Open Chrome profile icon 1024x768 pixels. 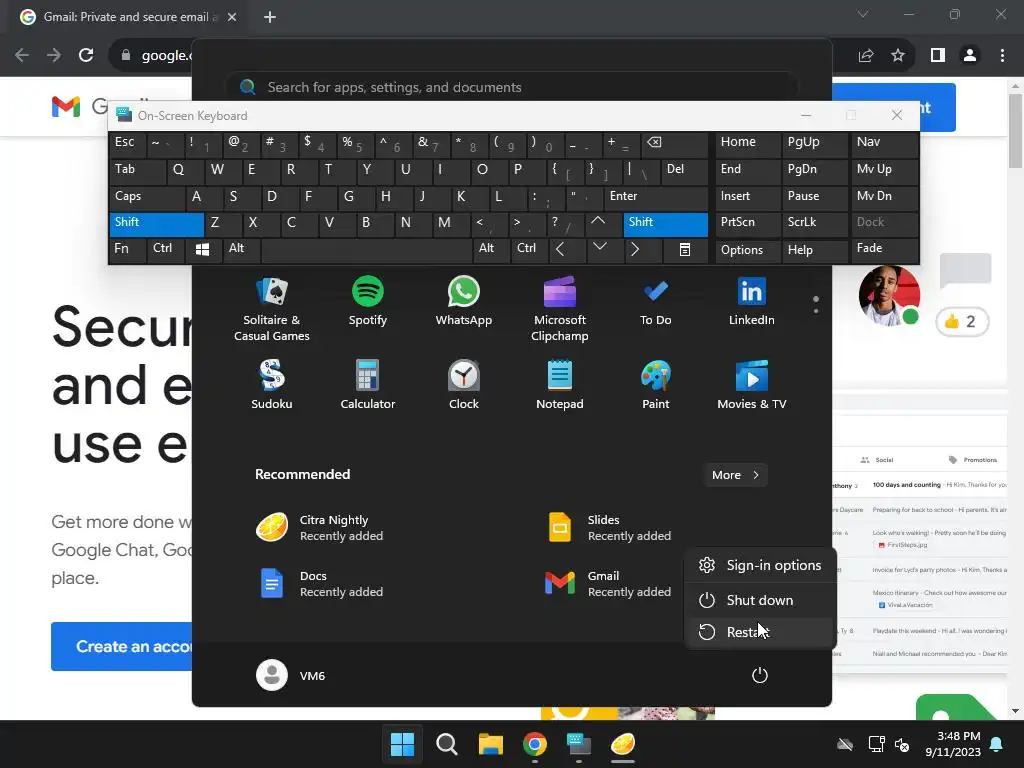point(970,56)
